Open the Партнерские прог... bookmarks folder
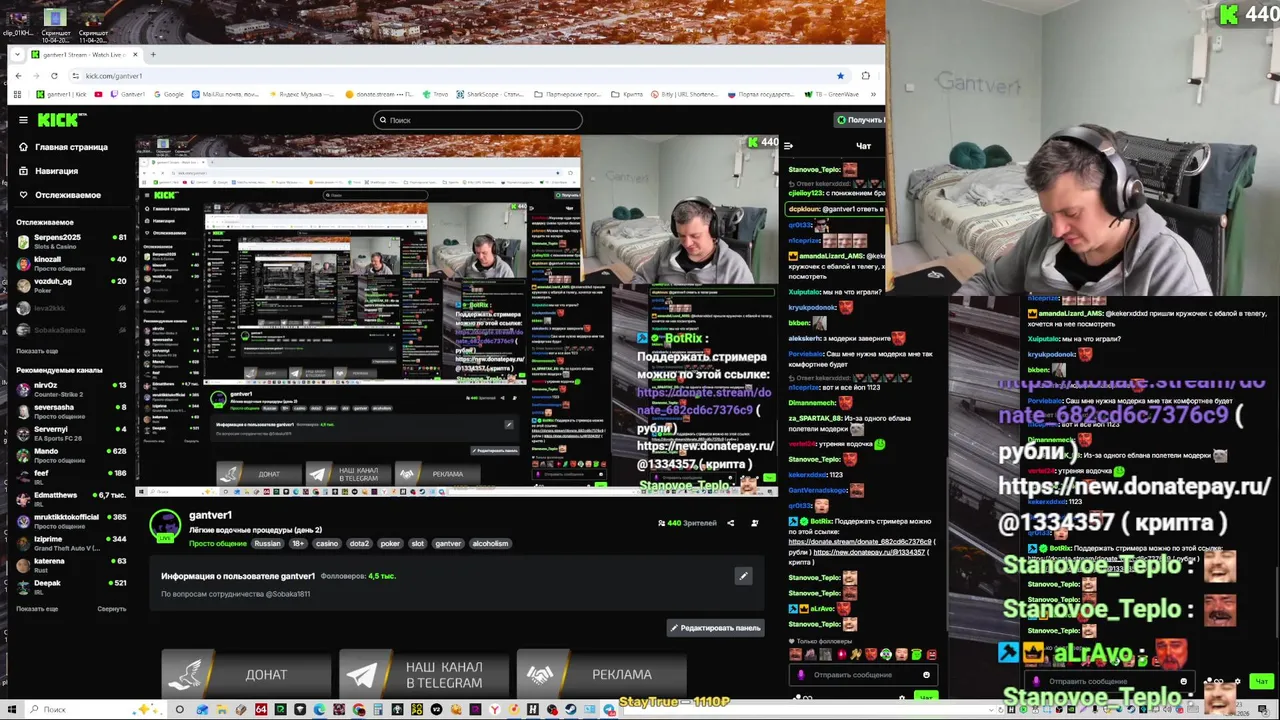 tap(568, 94)
